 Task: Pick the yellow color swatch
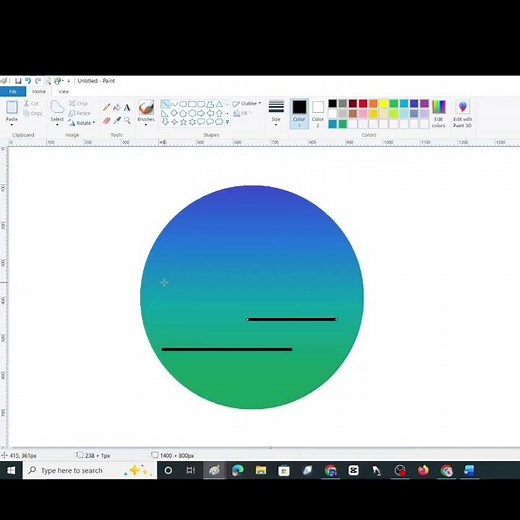click(x=384, y=104)
